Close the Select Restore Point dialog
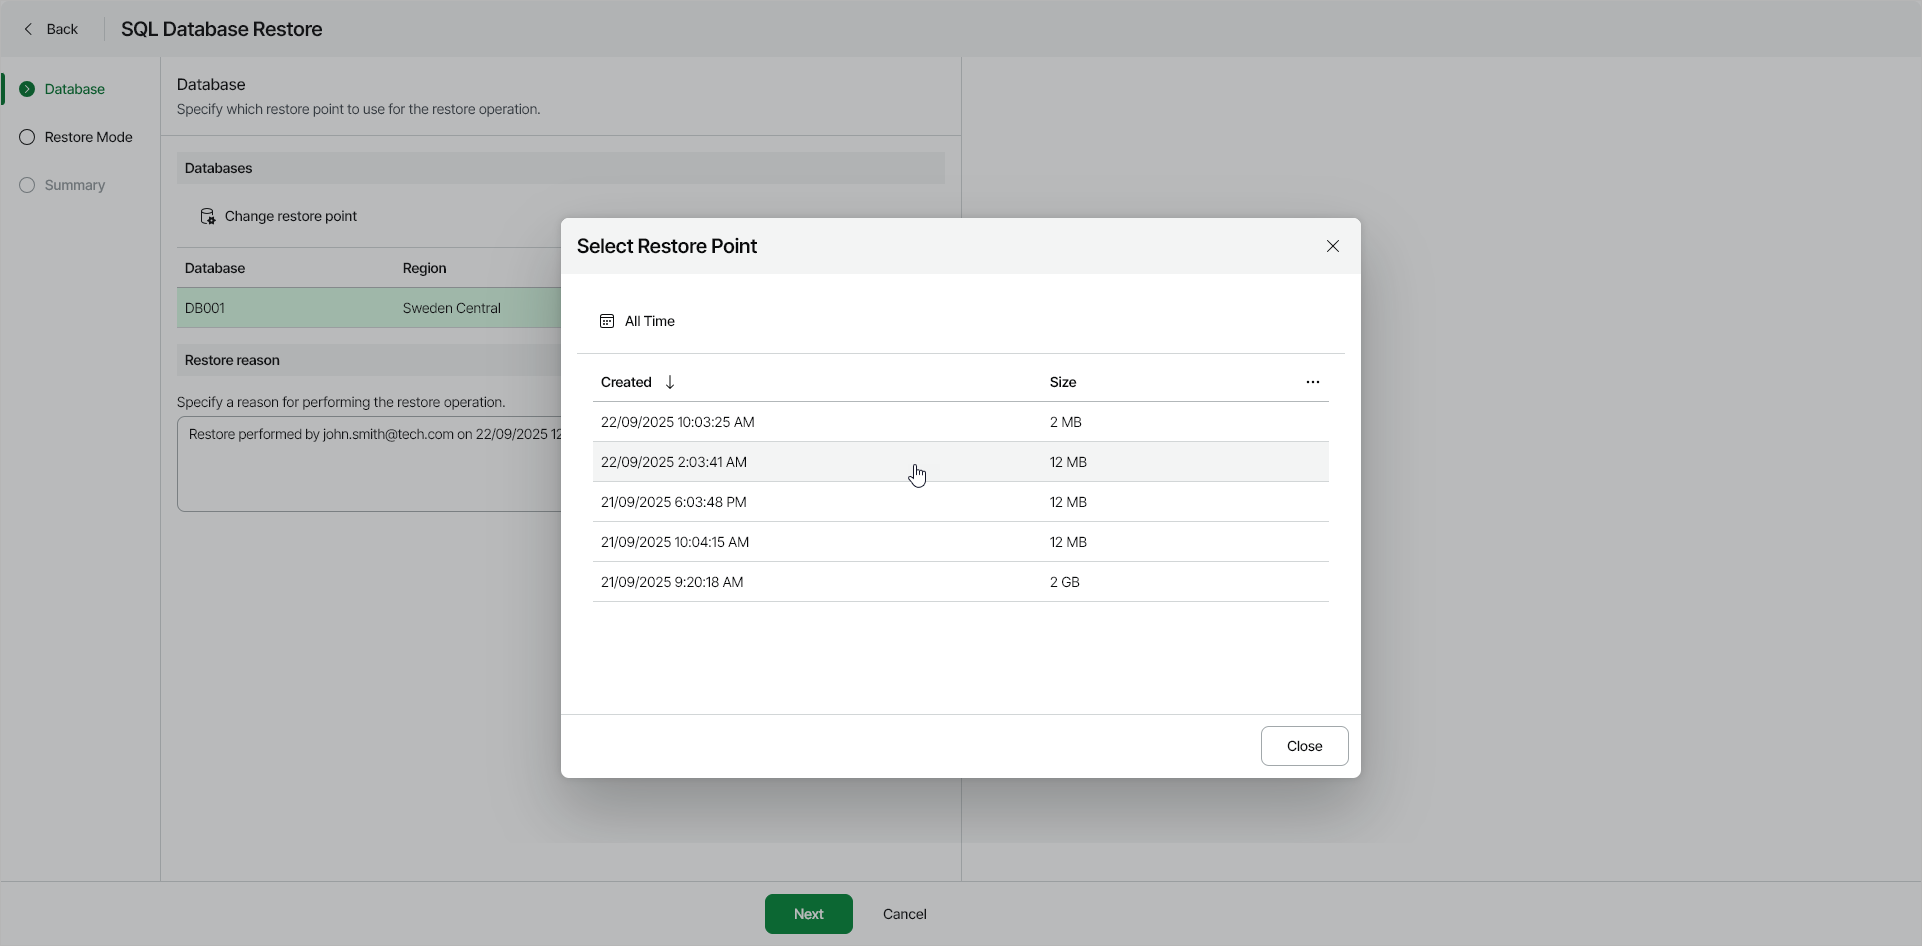 click(1304, 745)
